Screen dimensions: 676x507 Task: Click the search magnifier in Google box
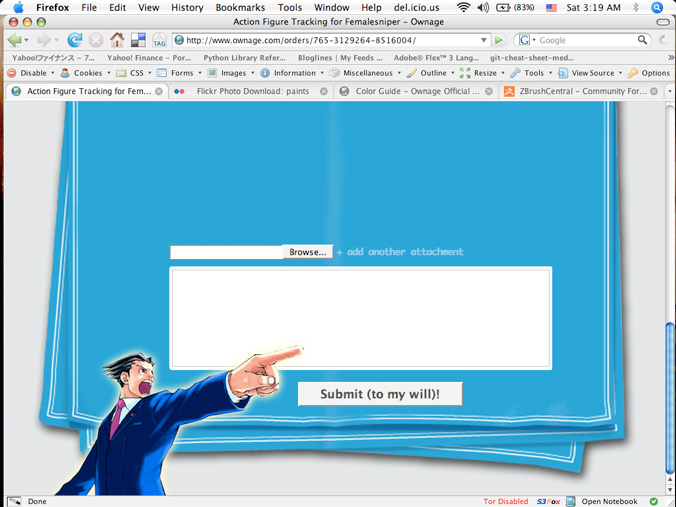642,40
